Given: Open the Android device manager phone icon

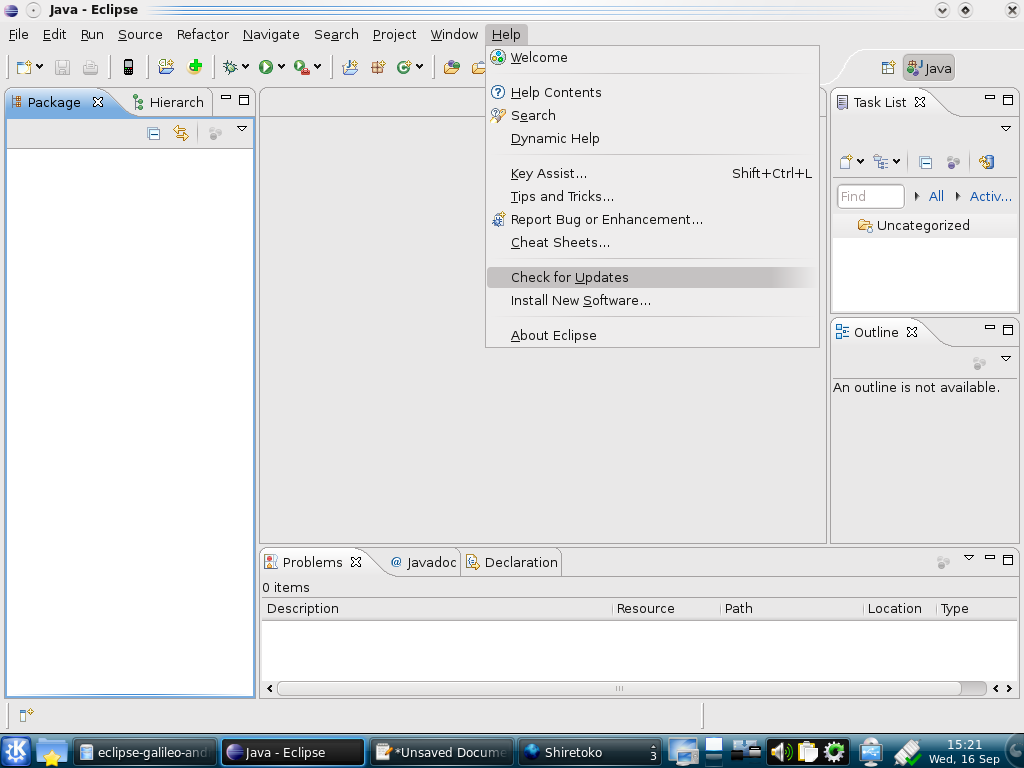Looking at the screenshot, I should coord(129,67).
